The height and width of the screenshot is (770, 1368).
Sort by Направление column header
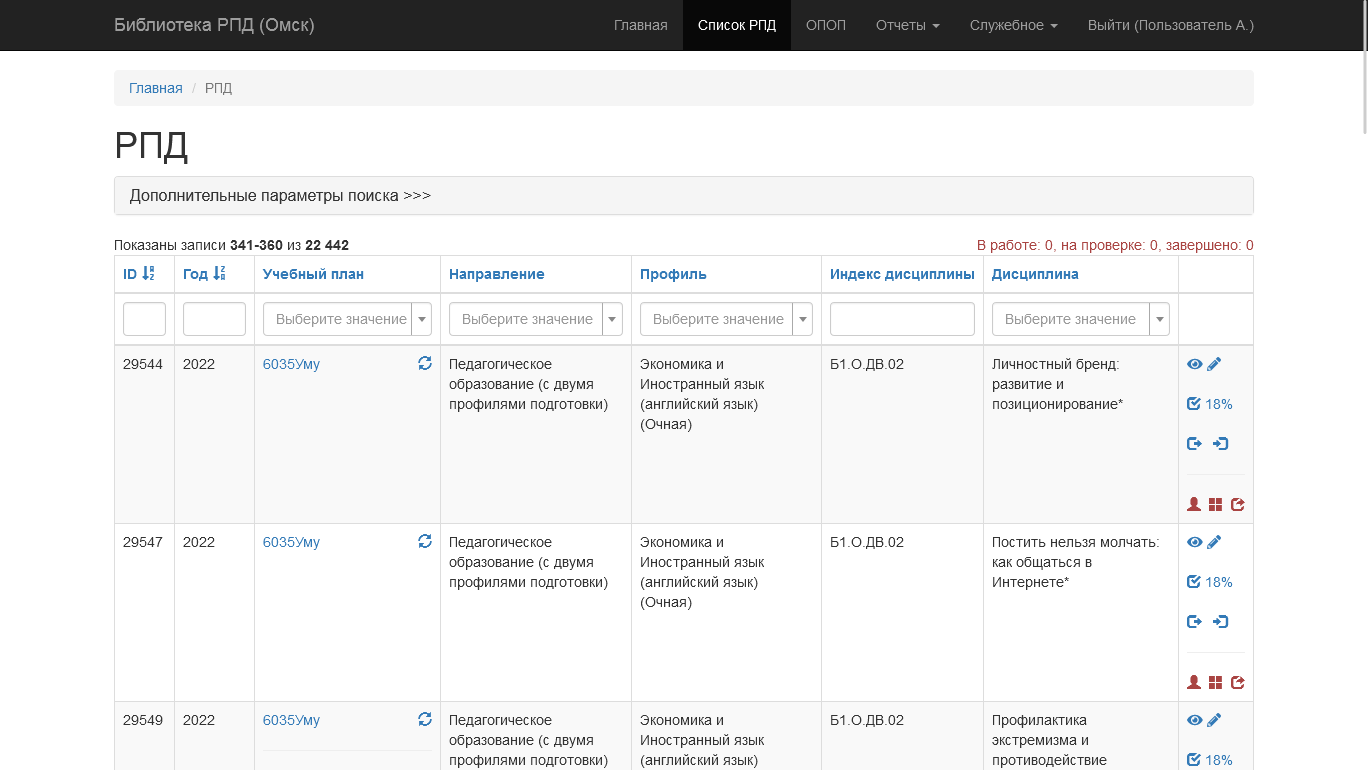tap(496, 274)
